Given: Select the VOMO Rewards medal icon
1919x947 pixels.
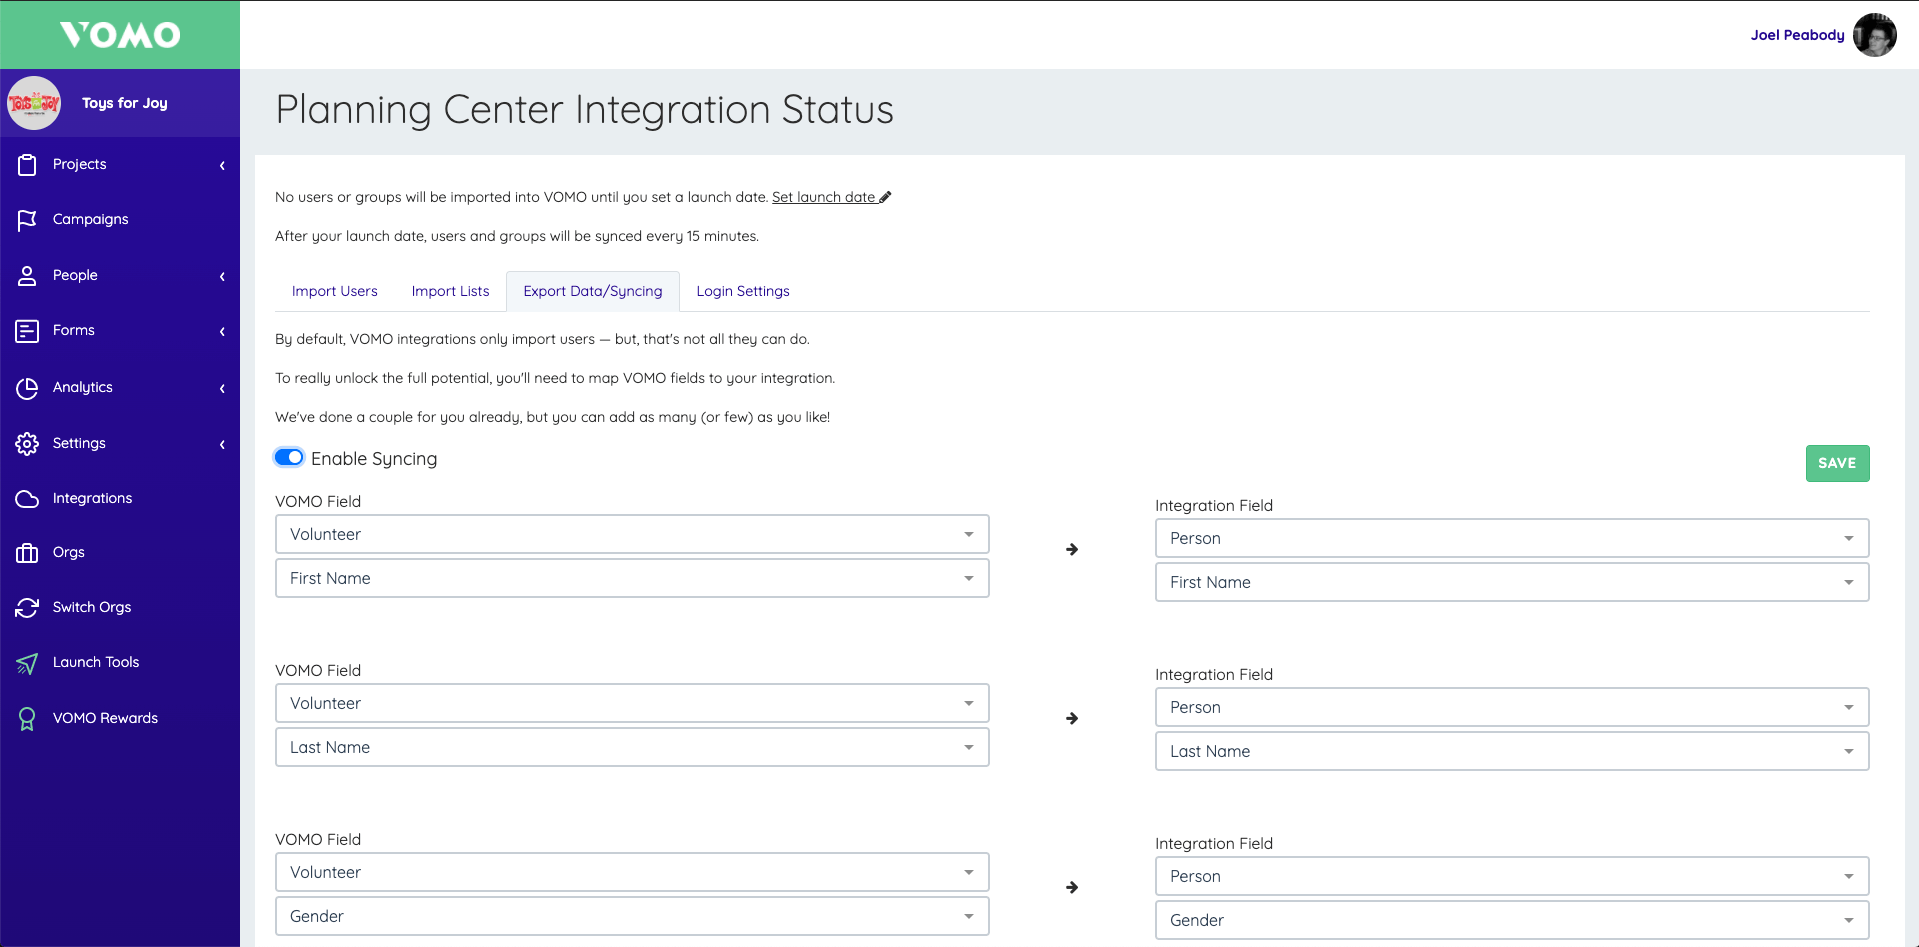Looking at the screenshot, I should pyautogui.click(x=28, y=717).
